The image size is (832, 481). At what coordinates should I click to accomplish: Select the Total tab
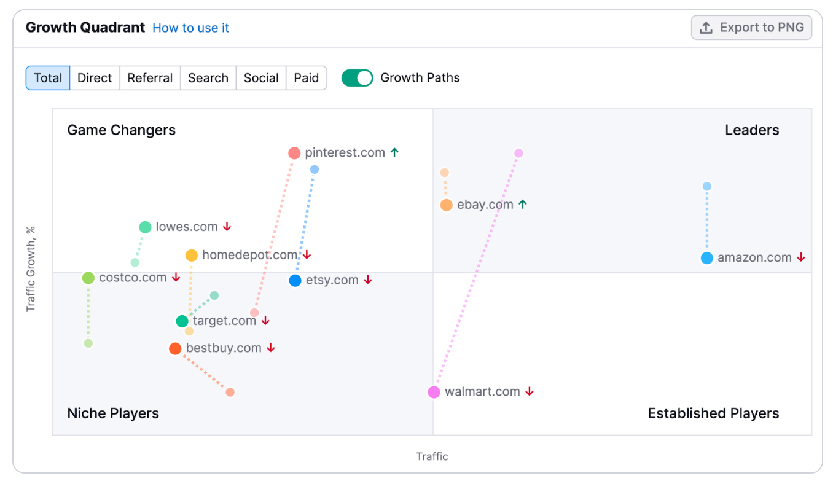coord(48,78)
